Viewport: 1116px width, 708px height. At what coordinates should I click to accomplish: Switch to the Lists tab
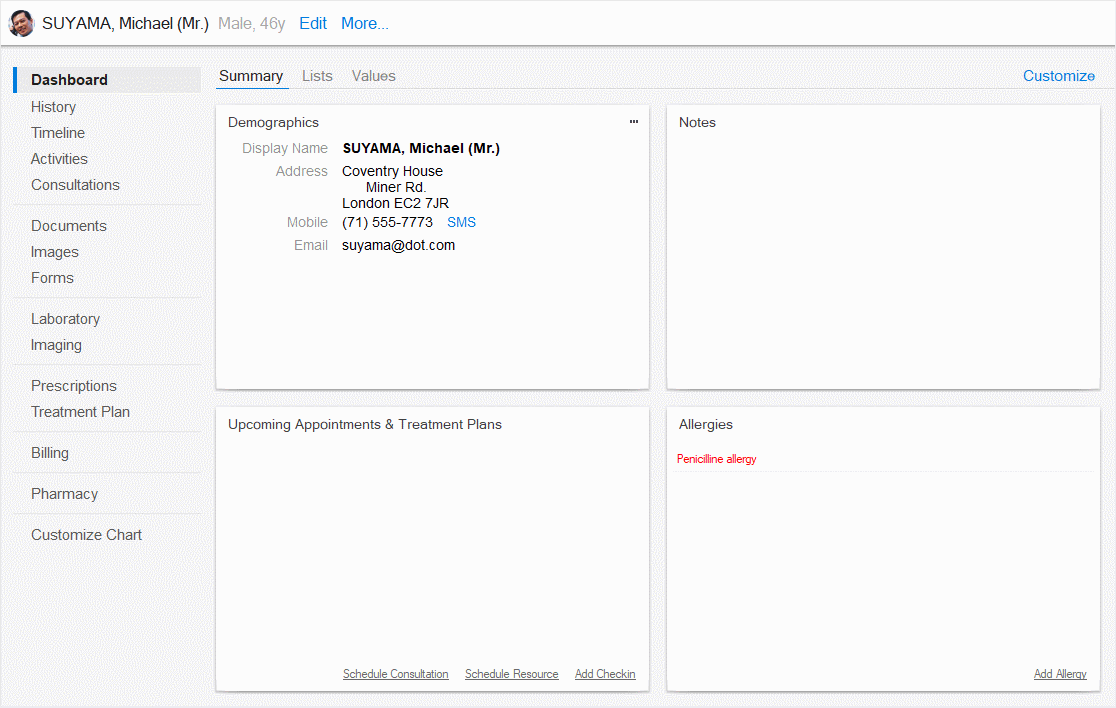coord(317,76)
